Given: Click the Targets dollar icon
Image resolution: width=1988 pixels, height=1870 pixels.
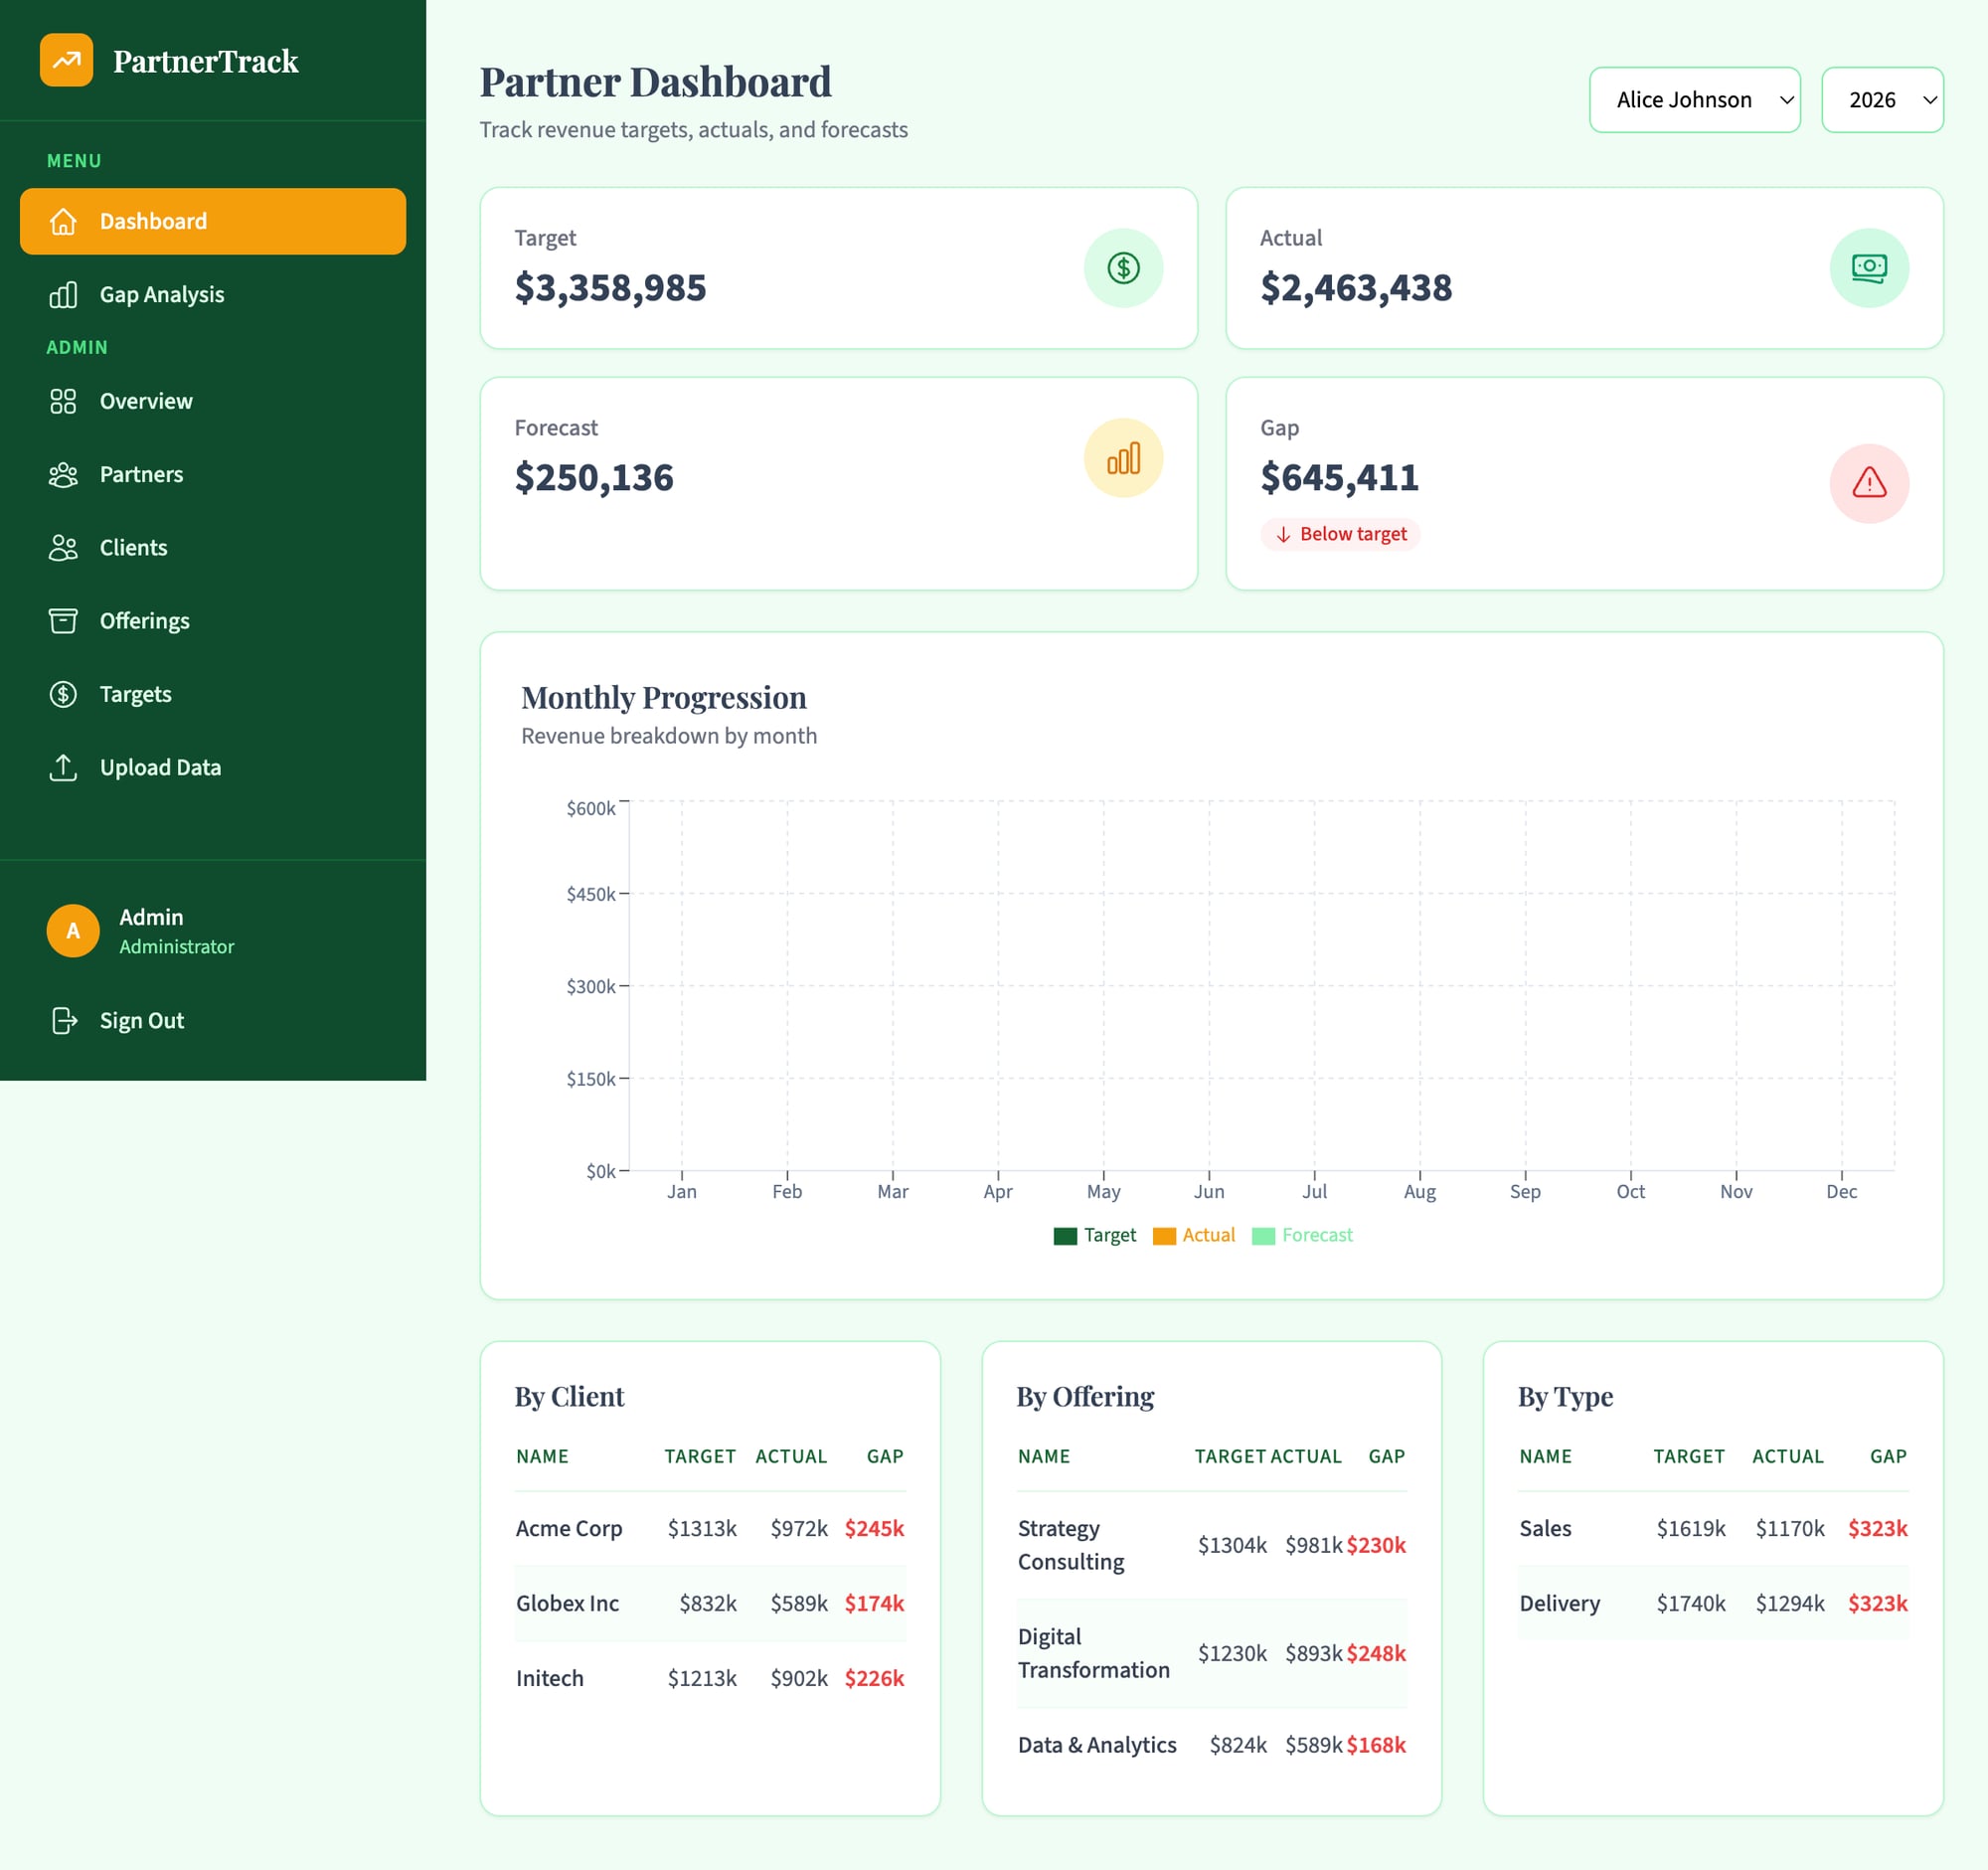Looking at the screenshot, I should click(x=63, y=694).
